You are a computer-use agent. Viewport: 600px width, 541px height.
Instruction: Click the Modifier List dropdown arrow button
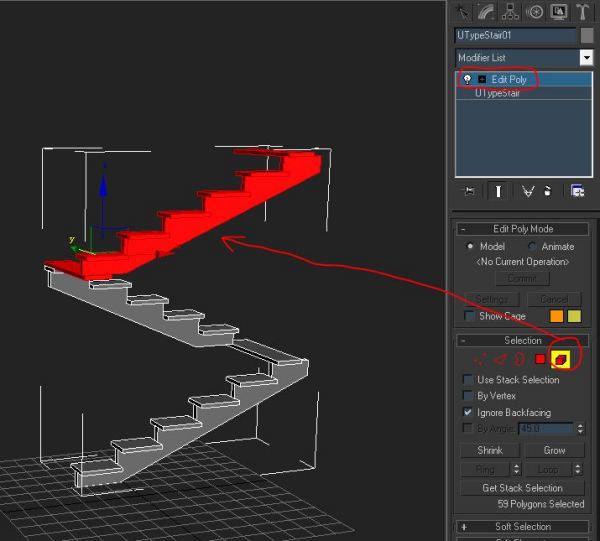click(586, 58)
